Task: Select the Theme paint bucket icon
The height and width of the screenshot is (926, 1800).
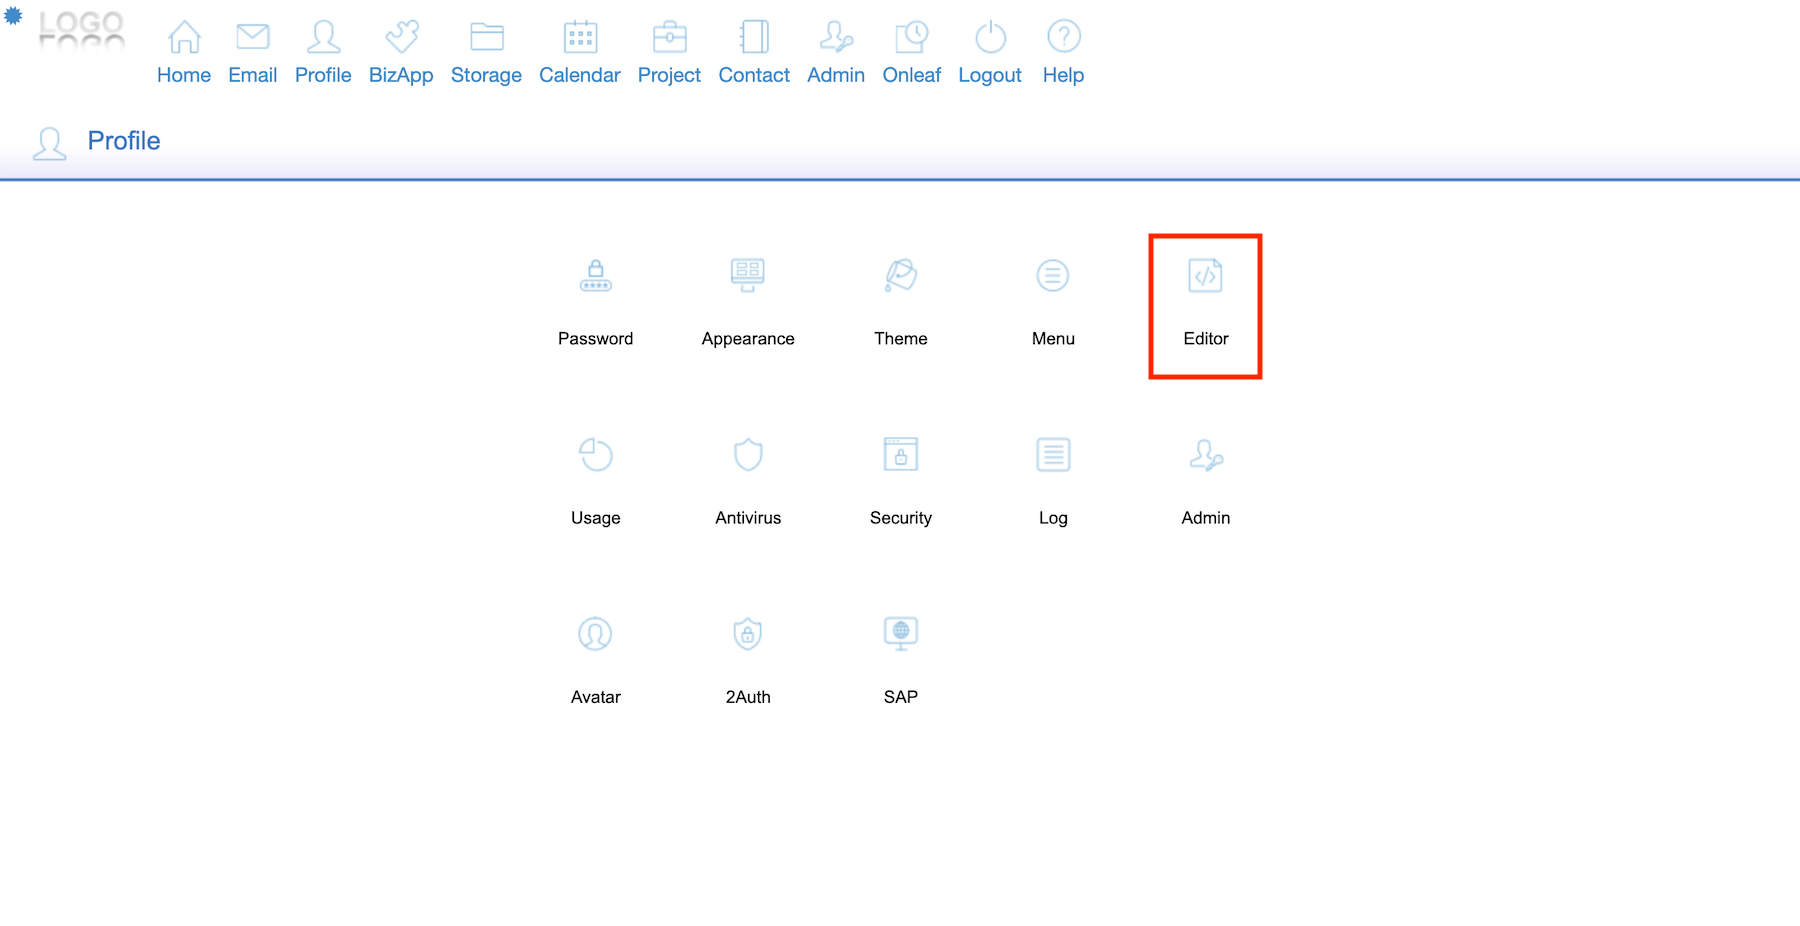Action: (x=900, y=276)
